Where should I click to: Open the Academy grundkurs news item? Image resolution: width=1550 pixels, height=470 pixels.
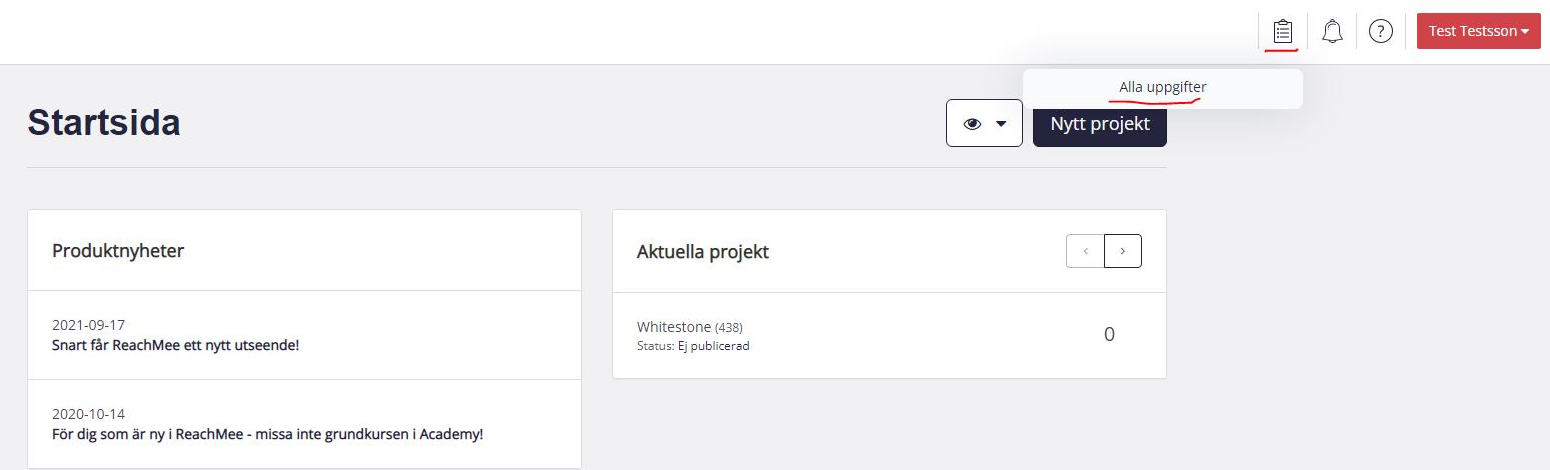pyautogui.click(x=268, y=434)
